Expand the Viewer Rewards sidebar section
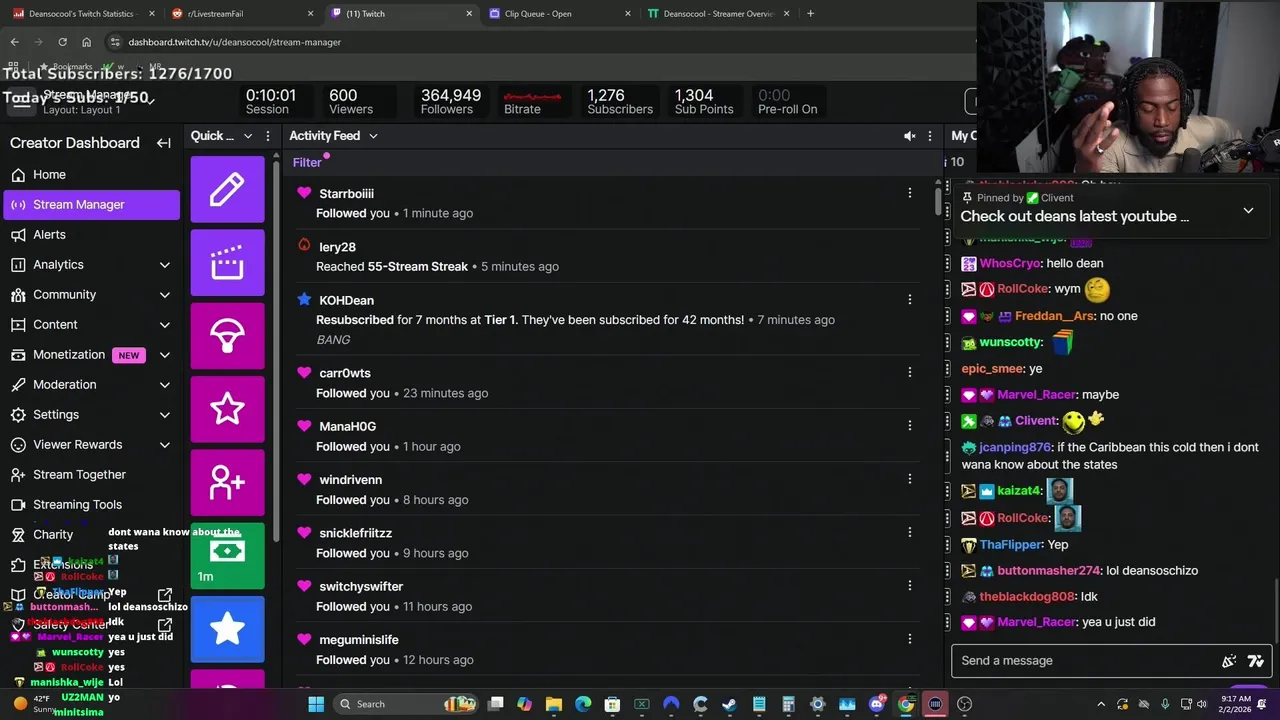The width and height of the screenshot is (1280, 720). [x=165, y=445]
